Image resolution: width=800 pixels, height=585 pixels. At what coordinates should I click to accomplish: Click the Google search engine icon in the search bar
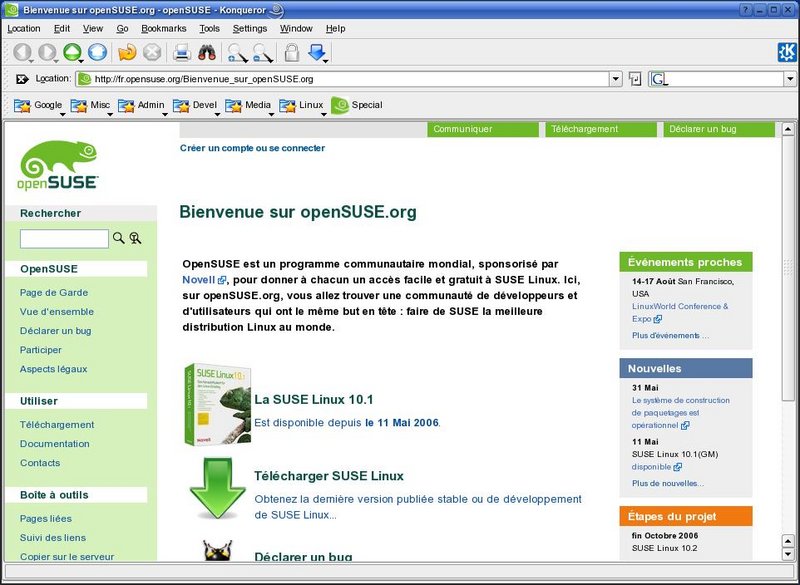coord(658,79)
